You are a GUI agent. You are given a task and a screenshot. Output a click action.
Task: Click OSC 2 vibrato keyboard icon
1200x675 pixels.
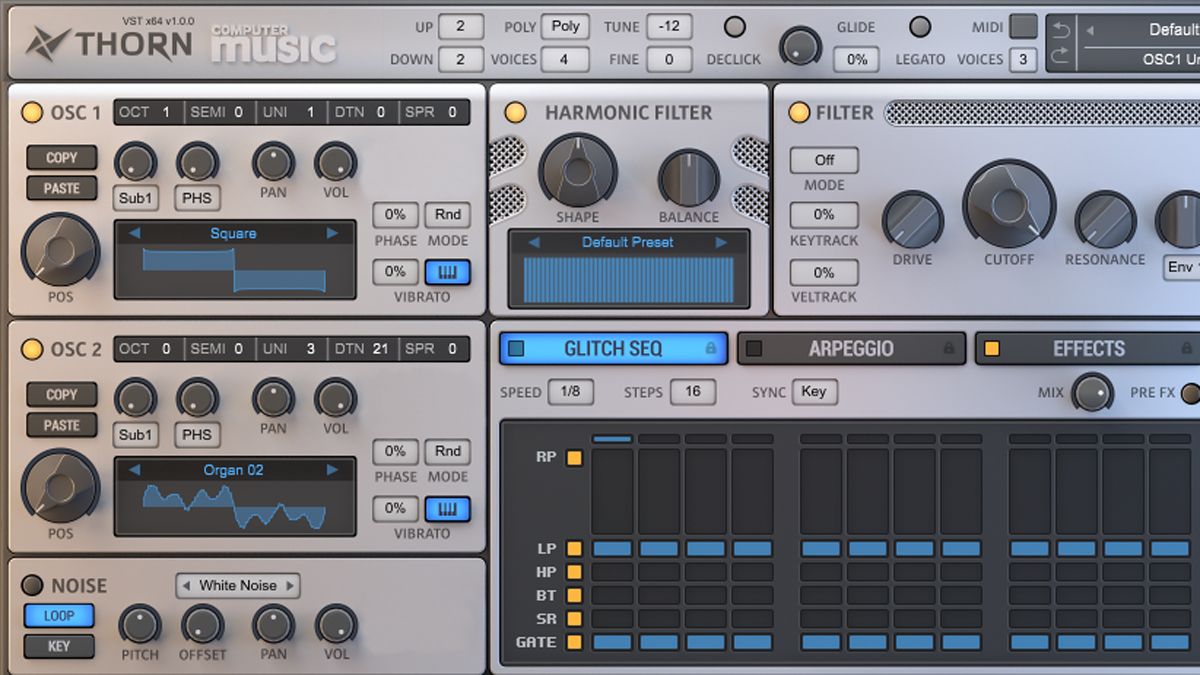click(447, 508)
